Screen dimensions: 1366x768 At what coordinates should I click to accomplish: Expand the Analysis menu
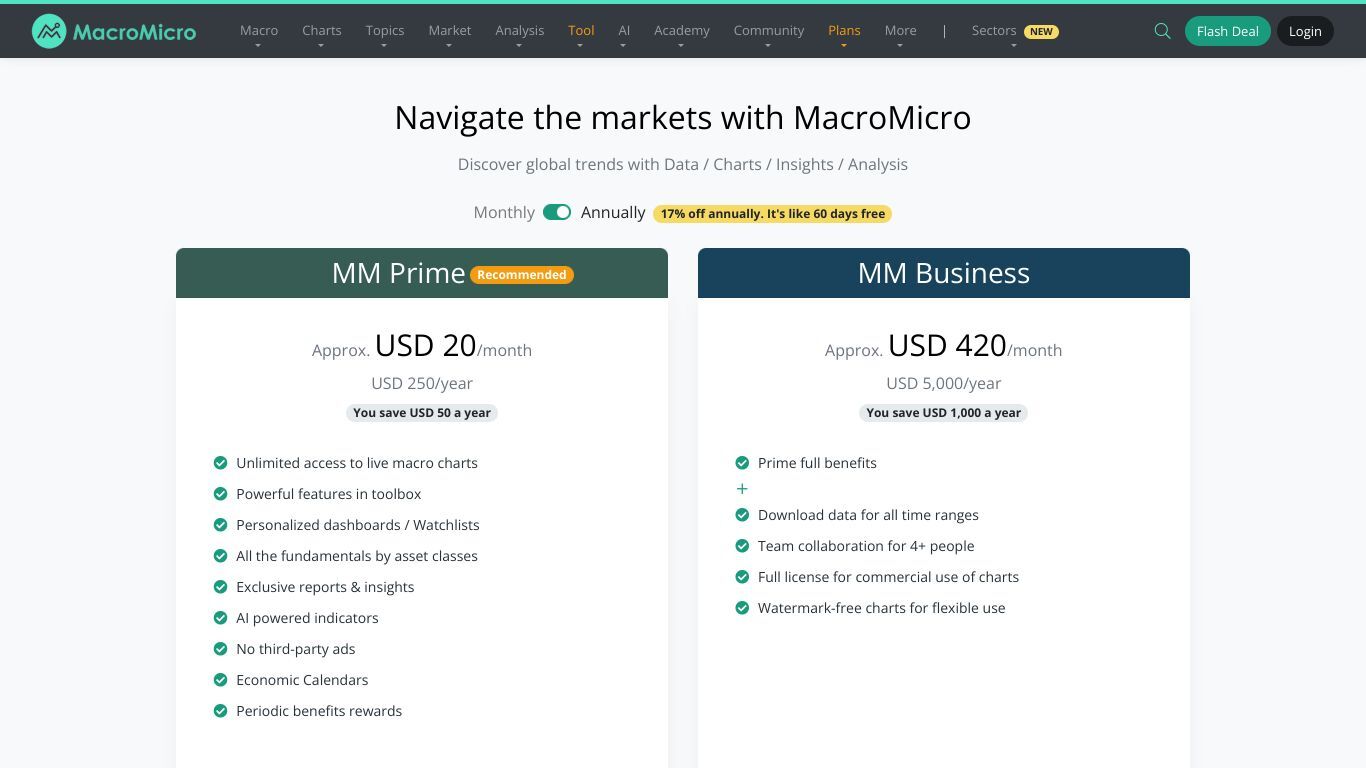(520, 31)
